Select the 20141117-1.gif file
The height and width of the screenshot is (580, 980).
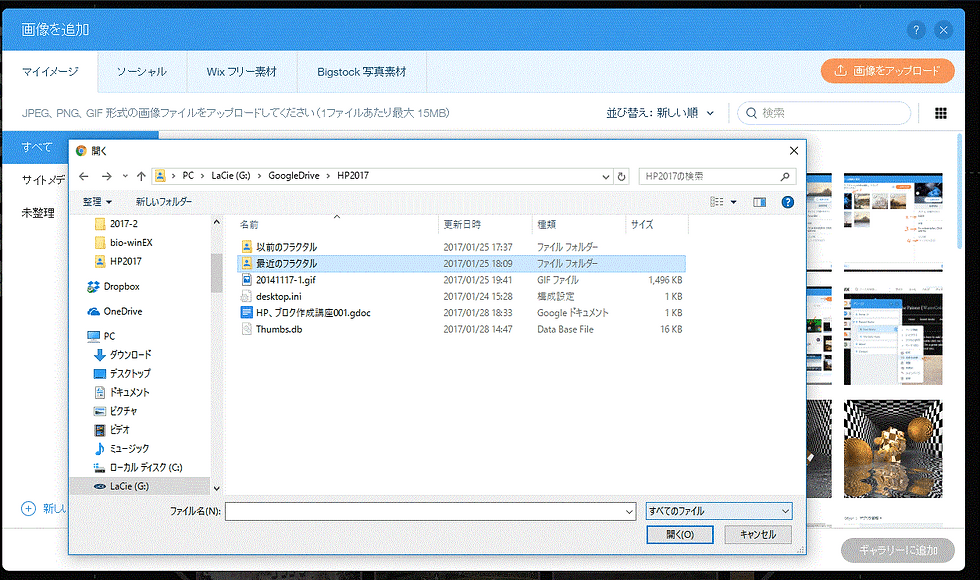461,280
